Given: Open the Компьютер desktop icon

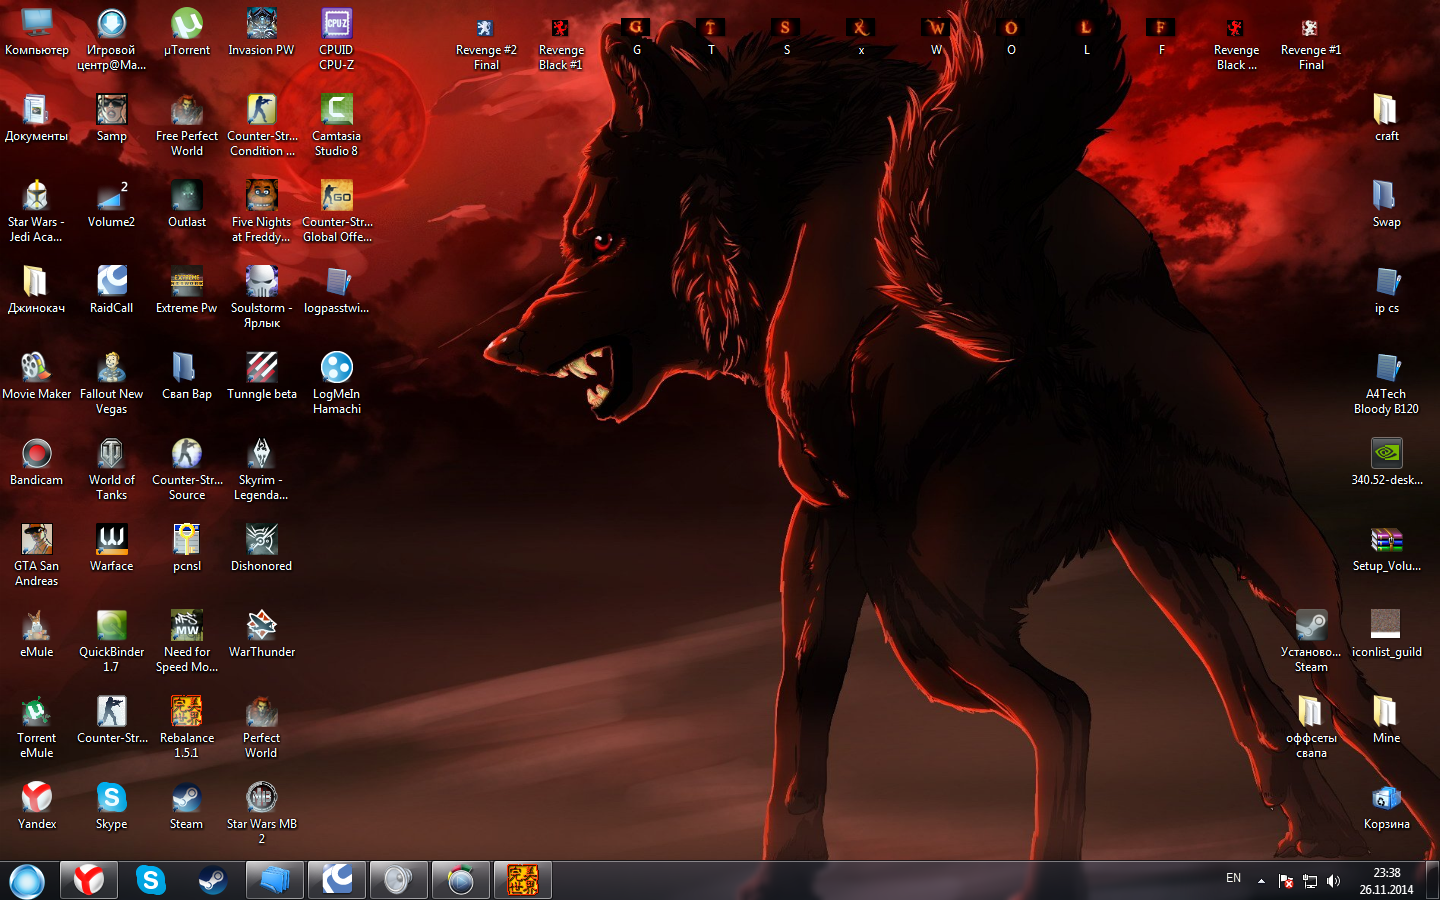Looking at the screenshot, I should 37,33.
